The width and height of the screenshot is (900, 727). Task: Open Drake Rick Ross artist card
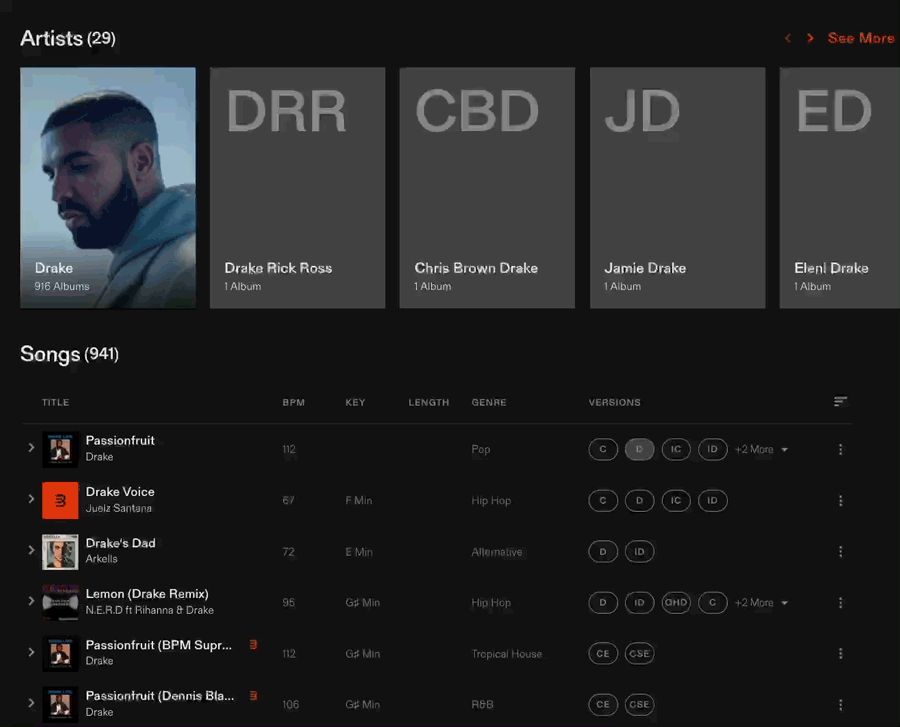click(297, 188)
